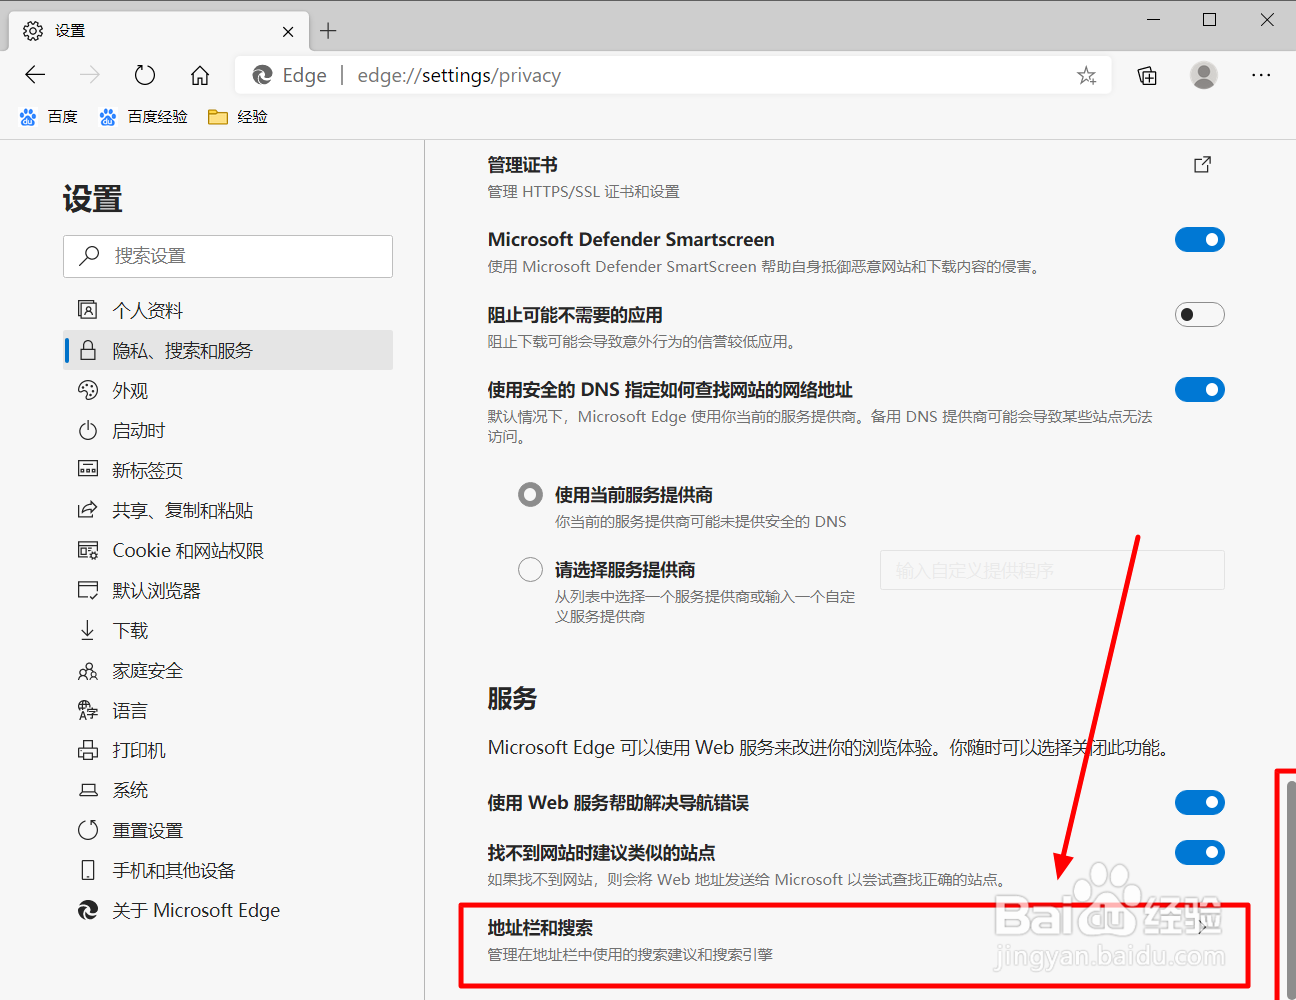The width and height of the screenshot is (1296, 1000).
Task: Disable Microsoft Defender Smartscreen
Action: tap(1200, 239)
